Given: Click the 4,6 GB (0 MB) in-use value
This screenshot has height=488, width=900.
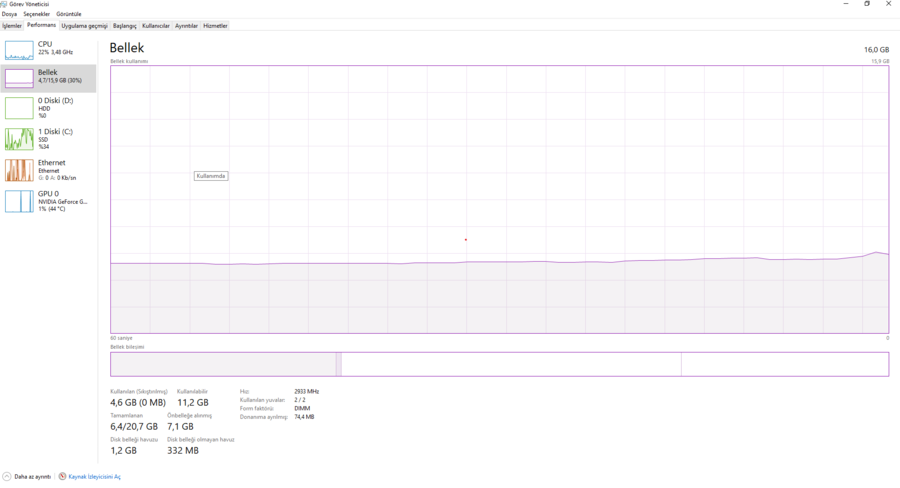Looking at the screenshot, I should 138,402.
